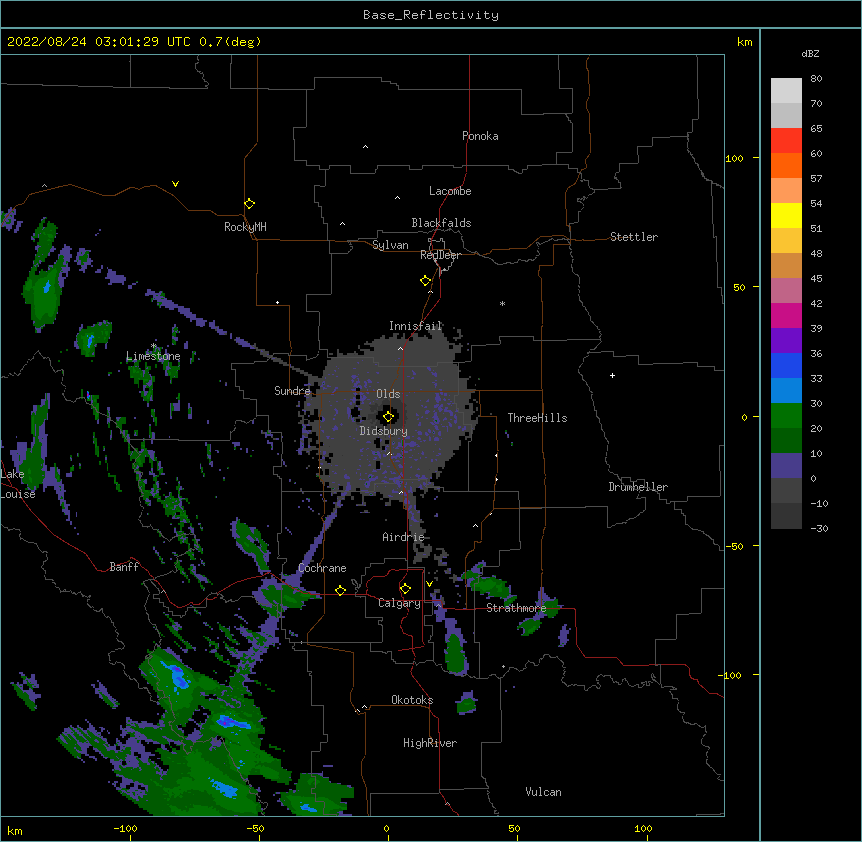Pick the magenta swatch in the dBZ legend

[x=786, y=315]
